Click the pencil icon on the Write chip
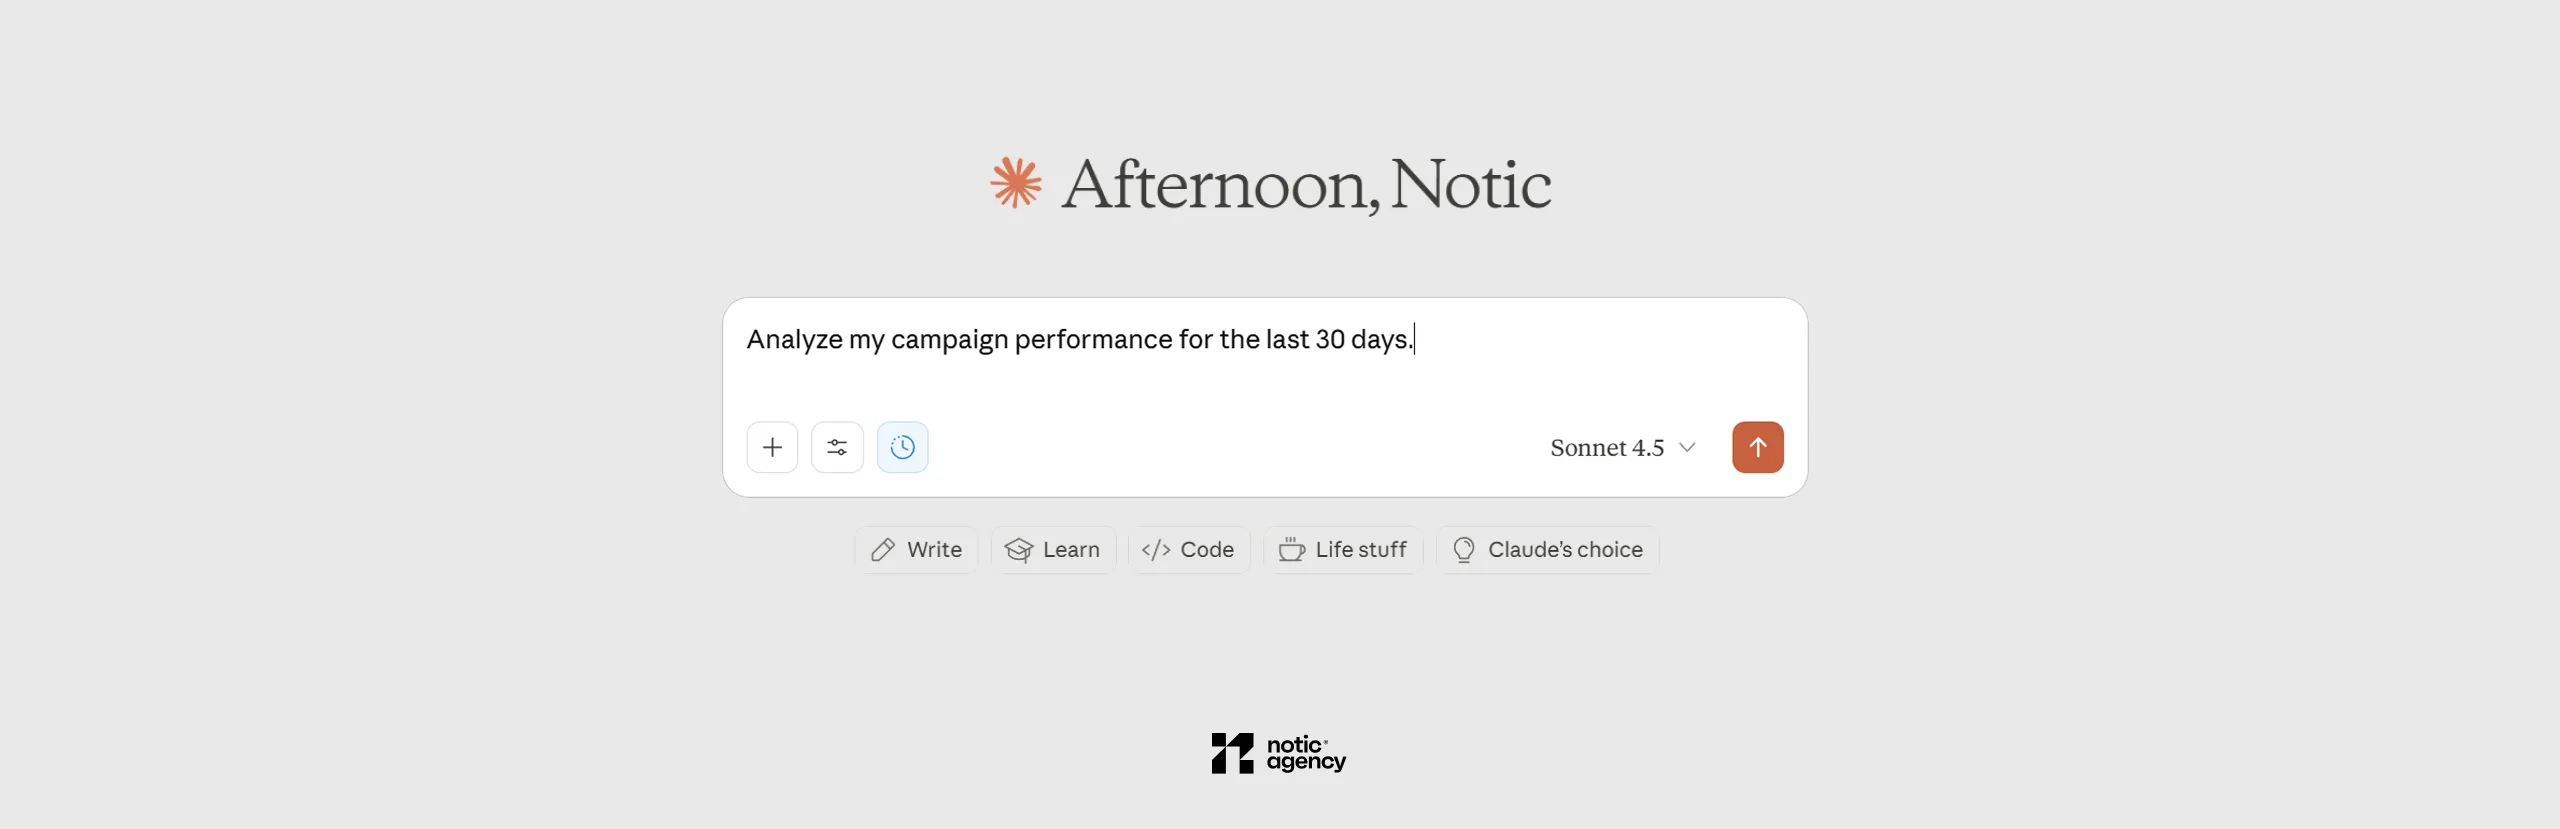This screenshot has width=2560, height=829. (883, 550)
